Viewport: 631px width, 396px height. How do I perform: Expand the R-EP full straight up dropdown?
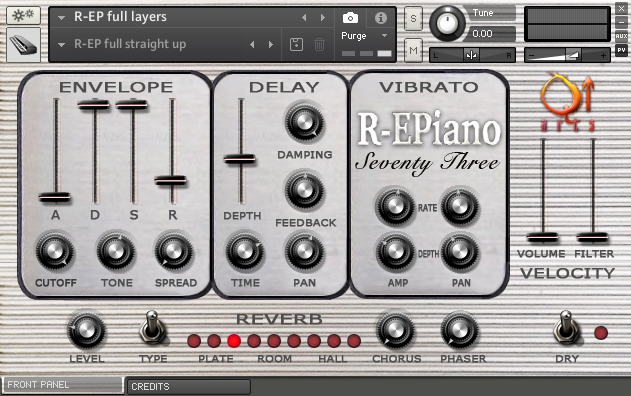click(x=62, y=45)
